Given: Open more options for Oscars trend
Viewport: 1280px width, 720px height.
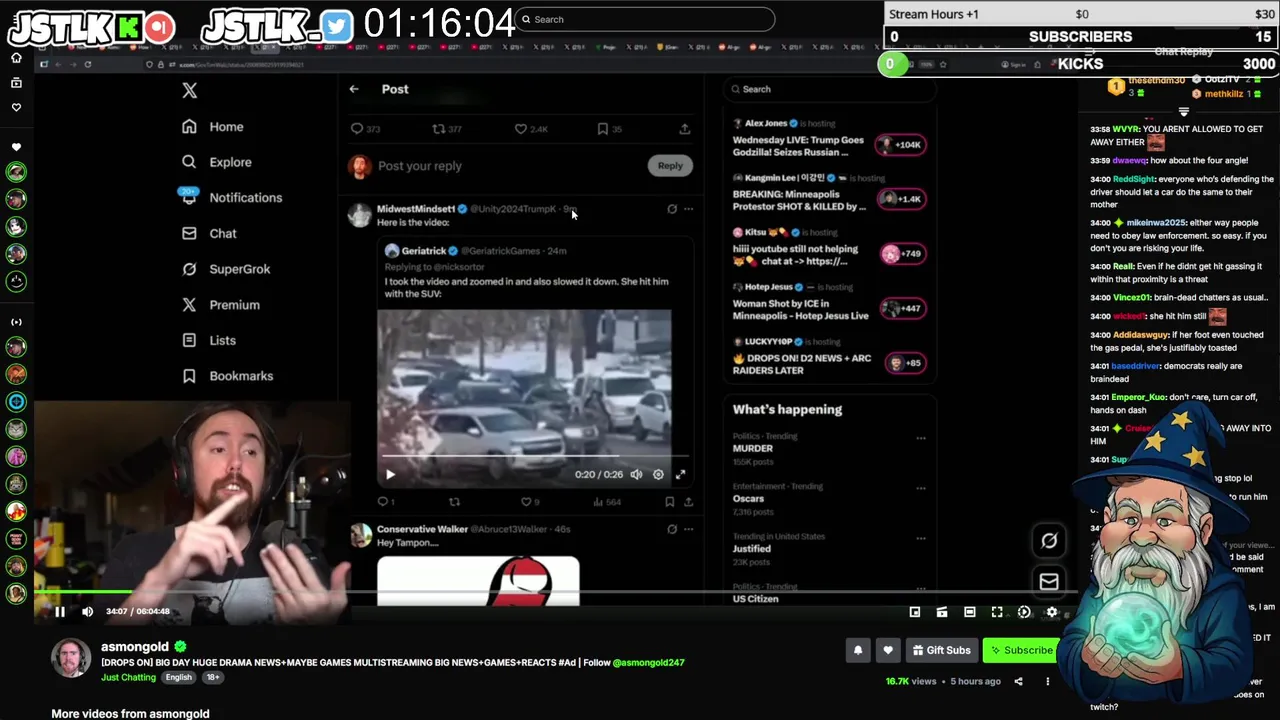Looking at the screenshot, I should pos(921,488).
